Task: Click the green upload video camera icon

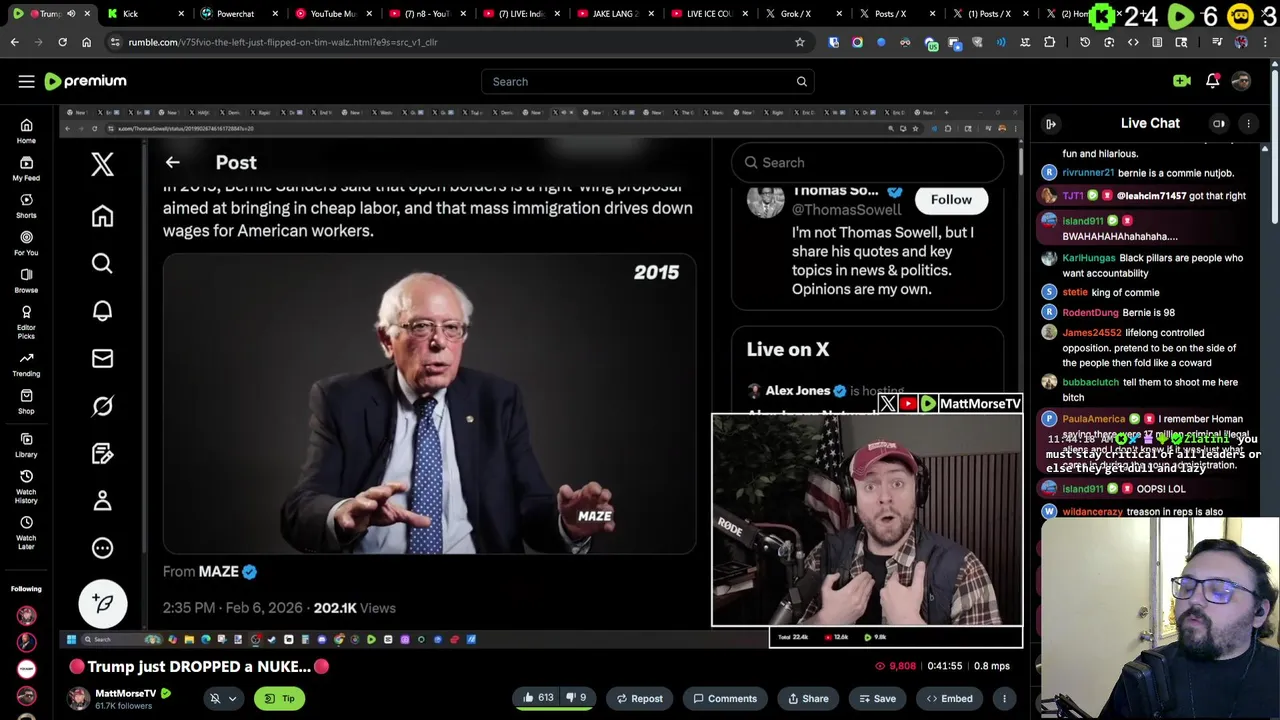Action: pos(1182,81)
